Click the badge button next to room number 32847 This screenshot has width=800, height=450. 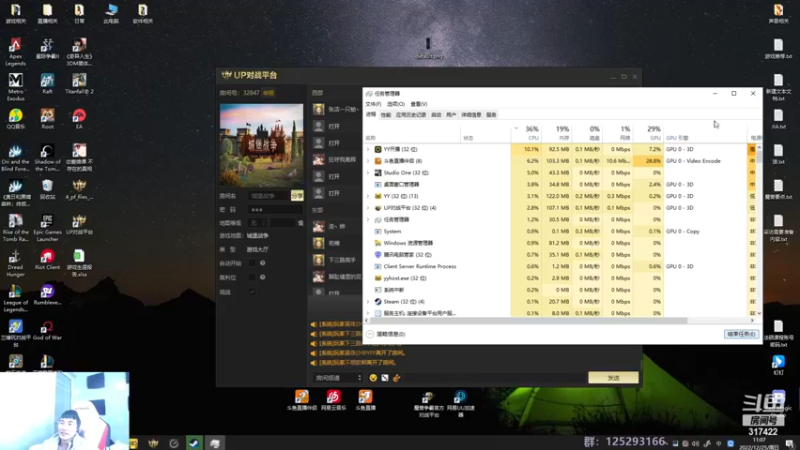pos(268,93)
